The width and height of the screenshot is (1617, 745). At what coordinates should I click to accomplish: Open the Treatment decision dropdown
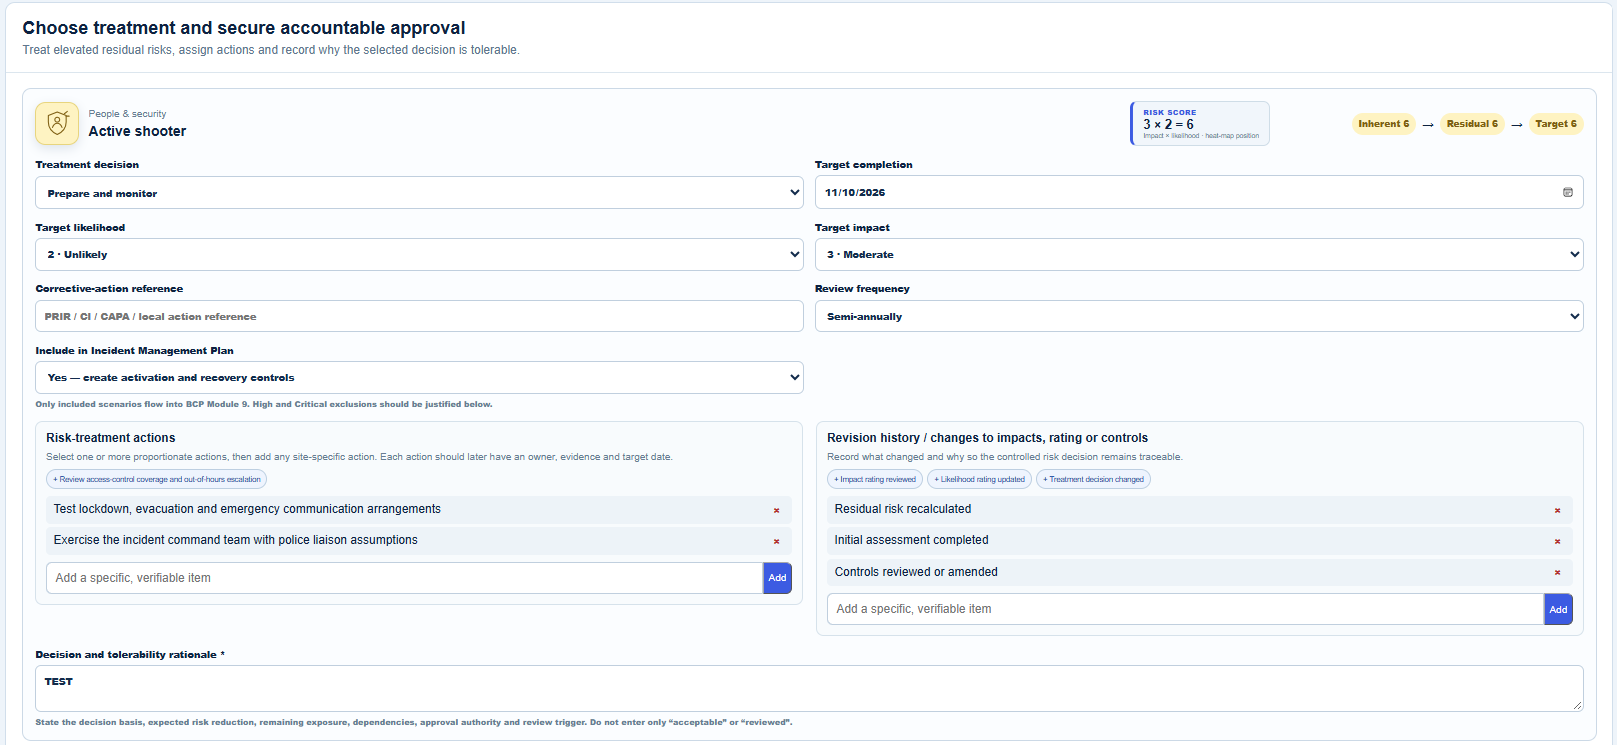[x=419, y=193]
